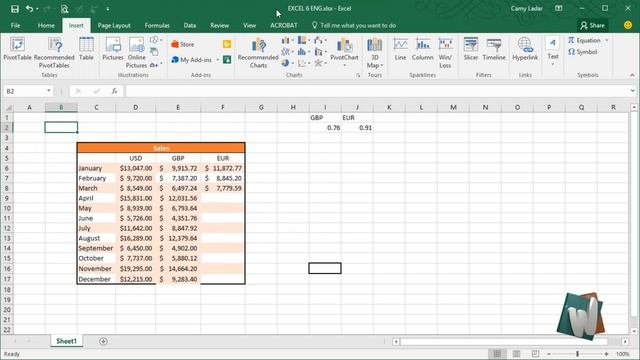This screenshot has width=640, height=360.
Task: Adjust the zoom slider handle
Action: click(578, 354)
